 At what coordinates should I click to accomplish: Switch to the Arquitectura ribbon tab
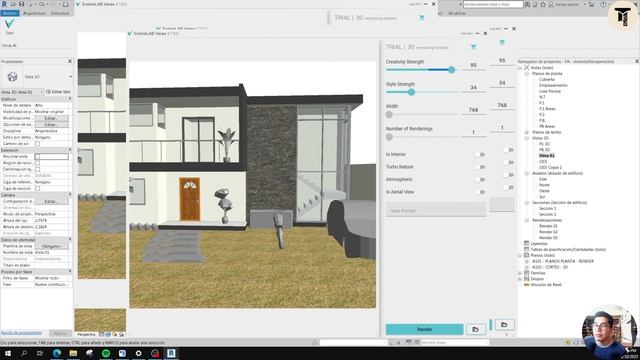click(x=34, y=13)
